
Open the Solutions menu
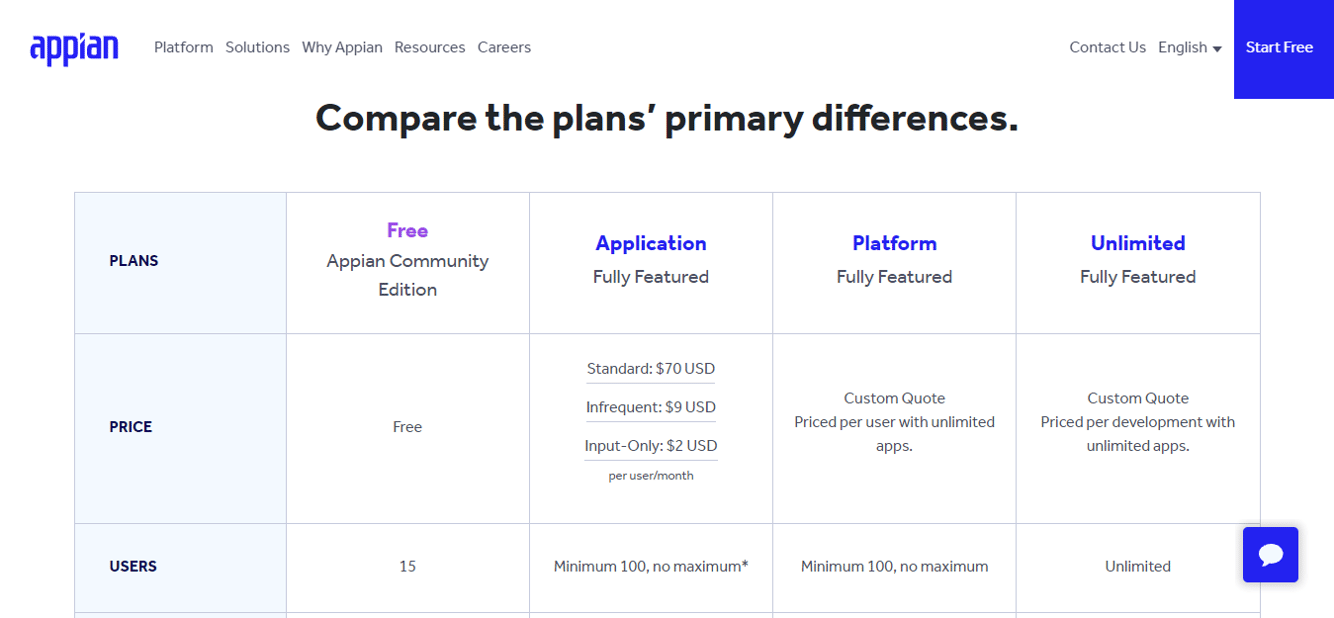[x=257, y=47]
